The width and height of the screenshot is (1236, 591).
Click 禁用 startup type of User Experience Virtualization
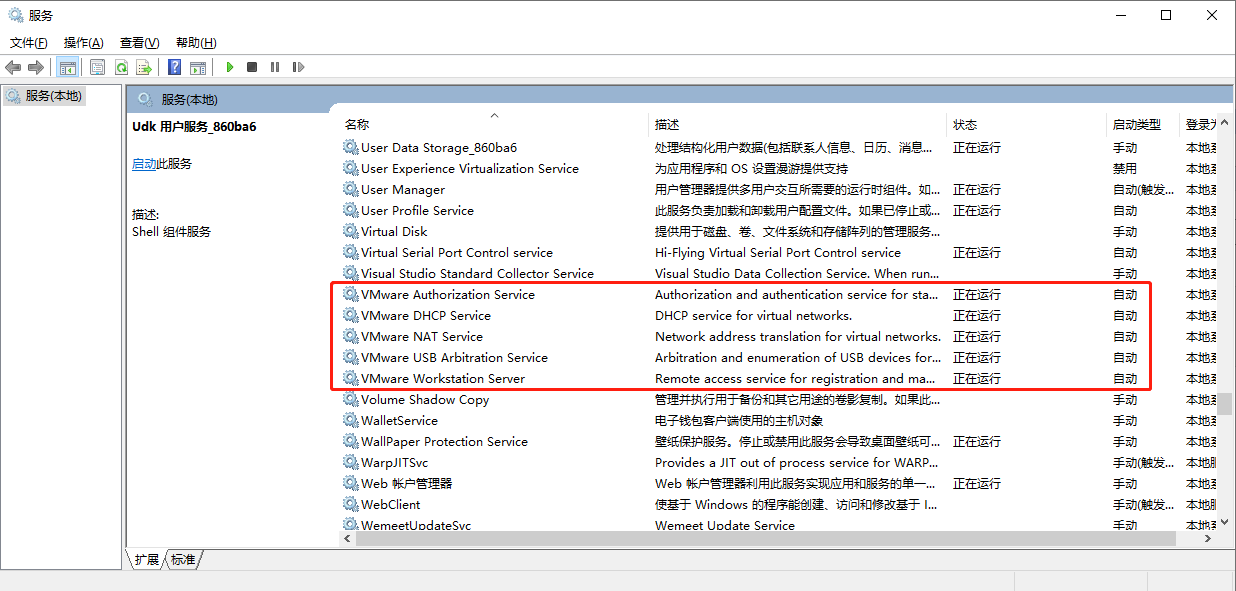(x=1125, y=168)
